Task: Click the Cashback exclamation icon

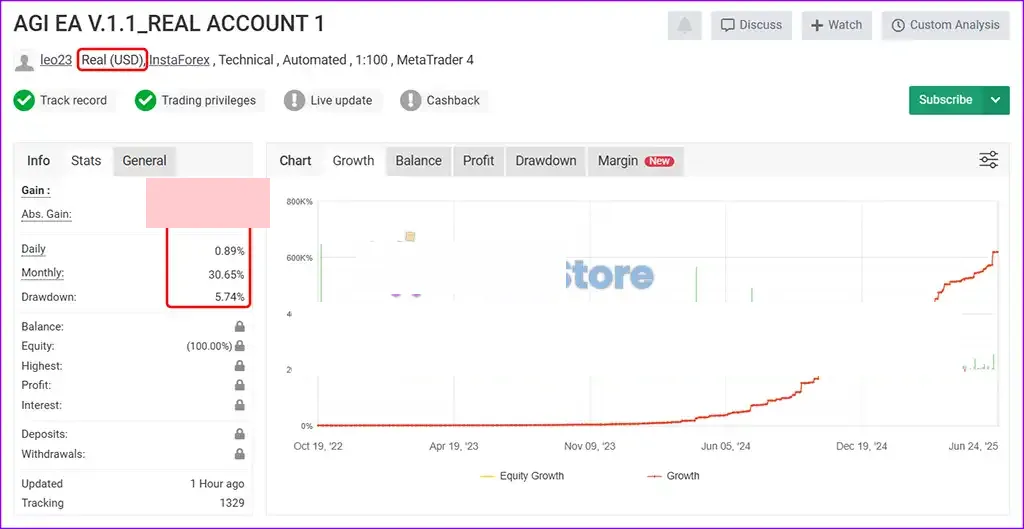Action: pyautogui.click(x=410, y=101)
